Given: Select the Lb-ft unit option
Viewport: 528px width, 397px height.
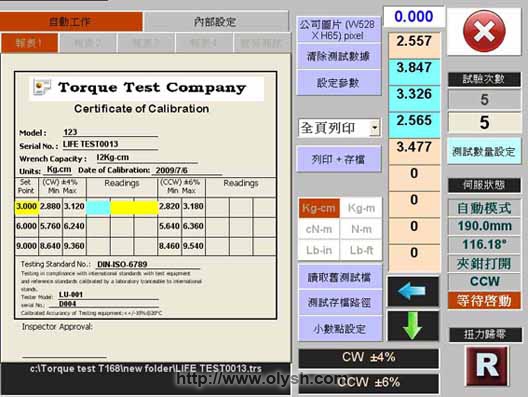Looking at the screenshot, I should [361, 250].
